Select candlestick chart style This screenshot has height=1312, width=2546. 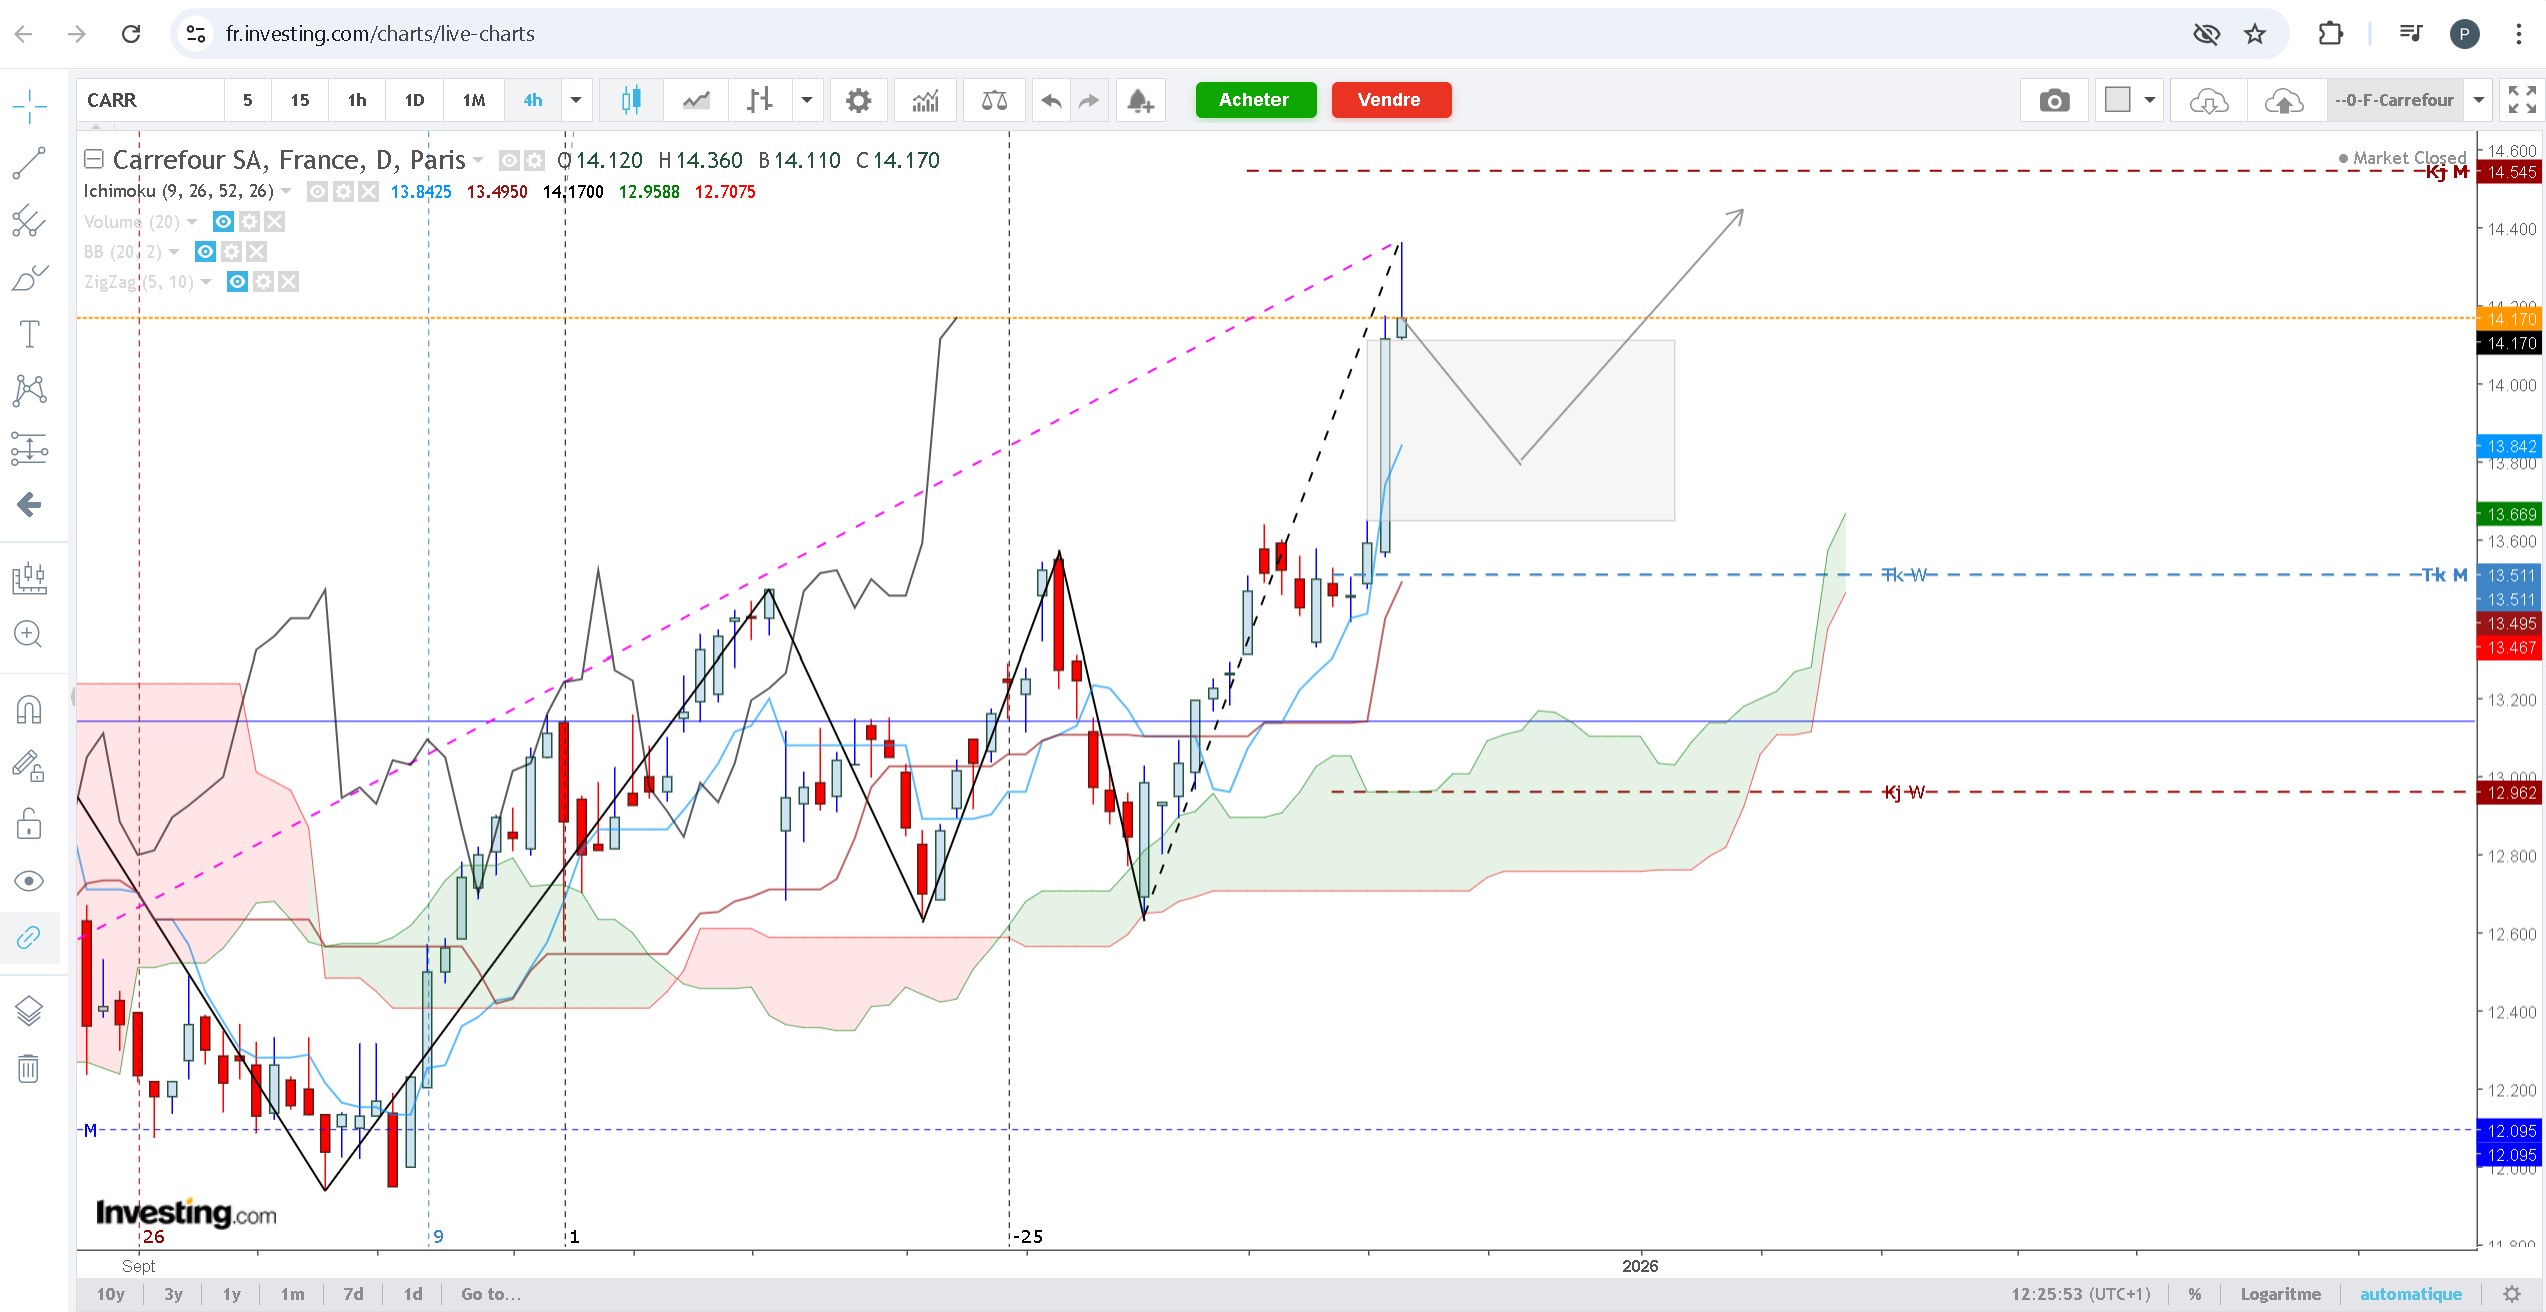631,100
